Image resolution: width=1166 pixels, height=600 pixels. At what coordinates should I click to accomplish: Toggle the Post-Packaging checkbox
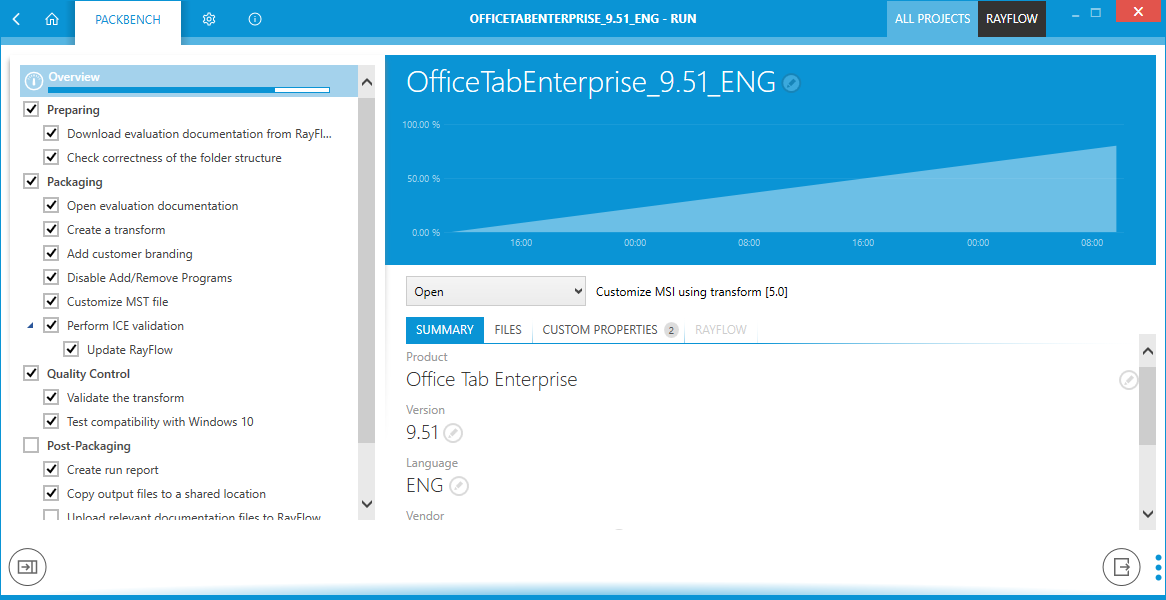point(31,446)
